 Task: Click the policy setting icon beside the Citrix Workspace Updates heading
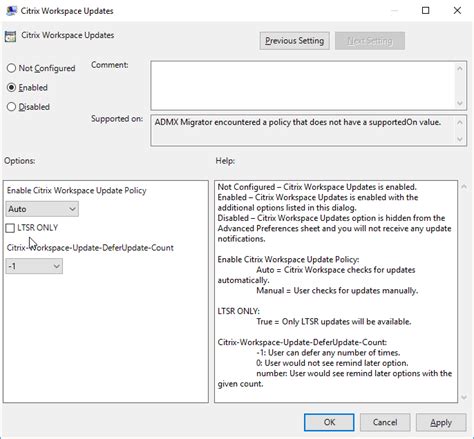tap(10, 37)
